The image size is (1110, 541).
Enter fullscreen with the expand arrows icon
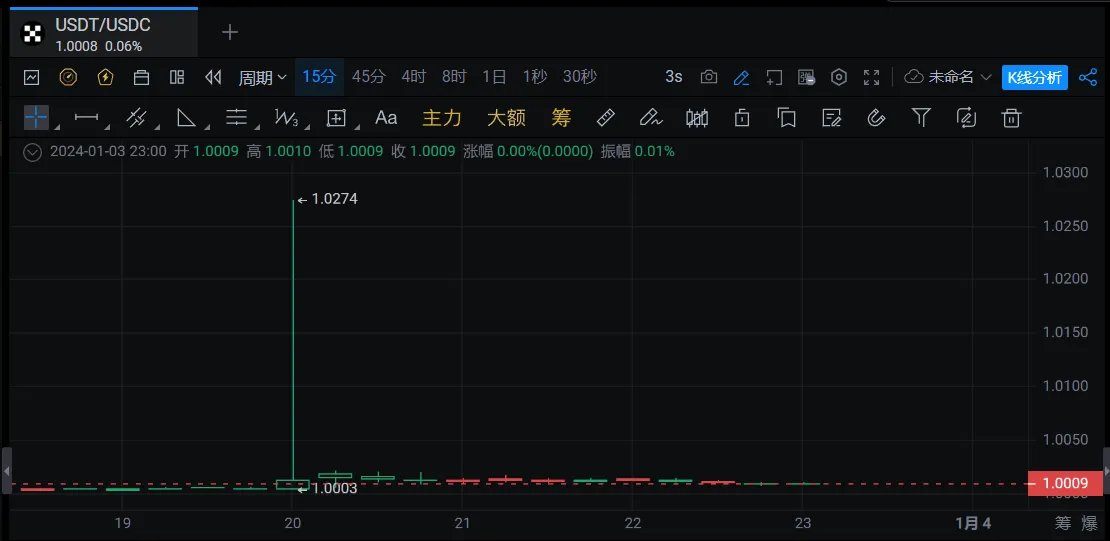871,77
